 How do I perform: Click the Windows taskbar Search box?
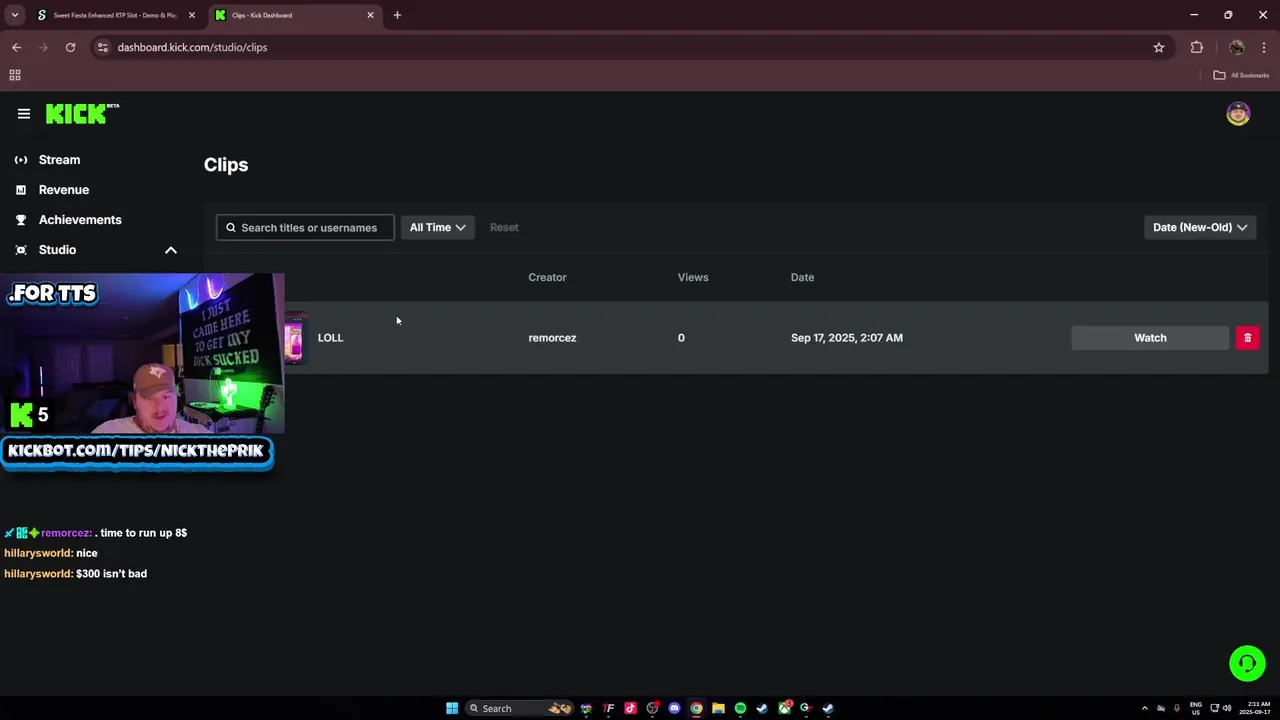[520, 708]
